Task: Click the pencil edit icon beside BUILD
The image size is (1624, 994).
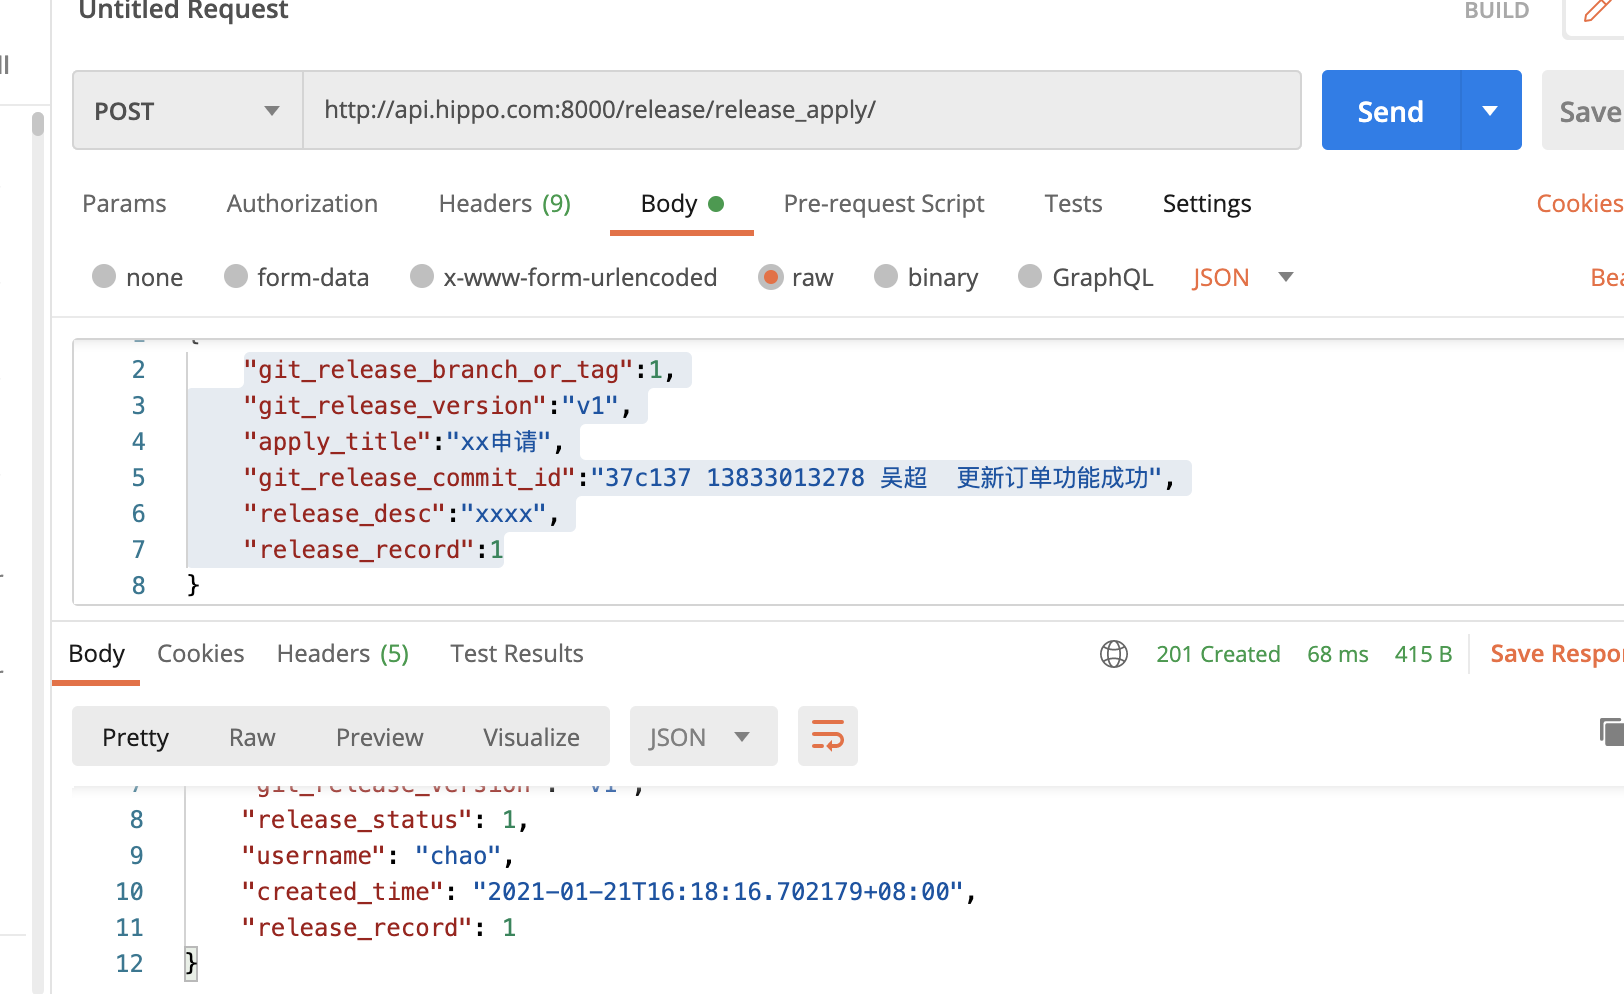Action: (x=1597, y=11)
